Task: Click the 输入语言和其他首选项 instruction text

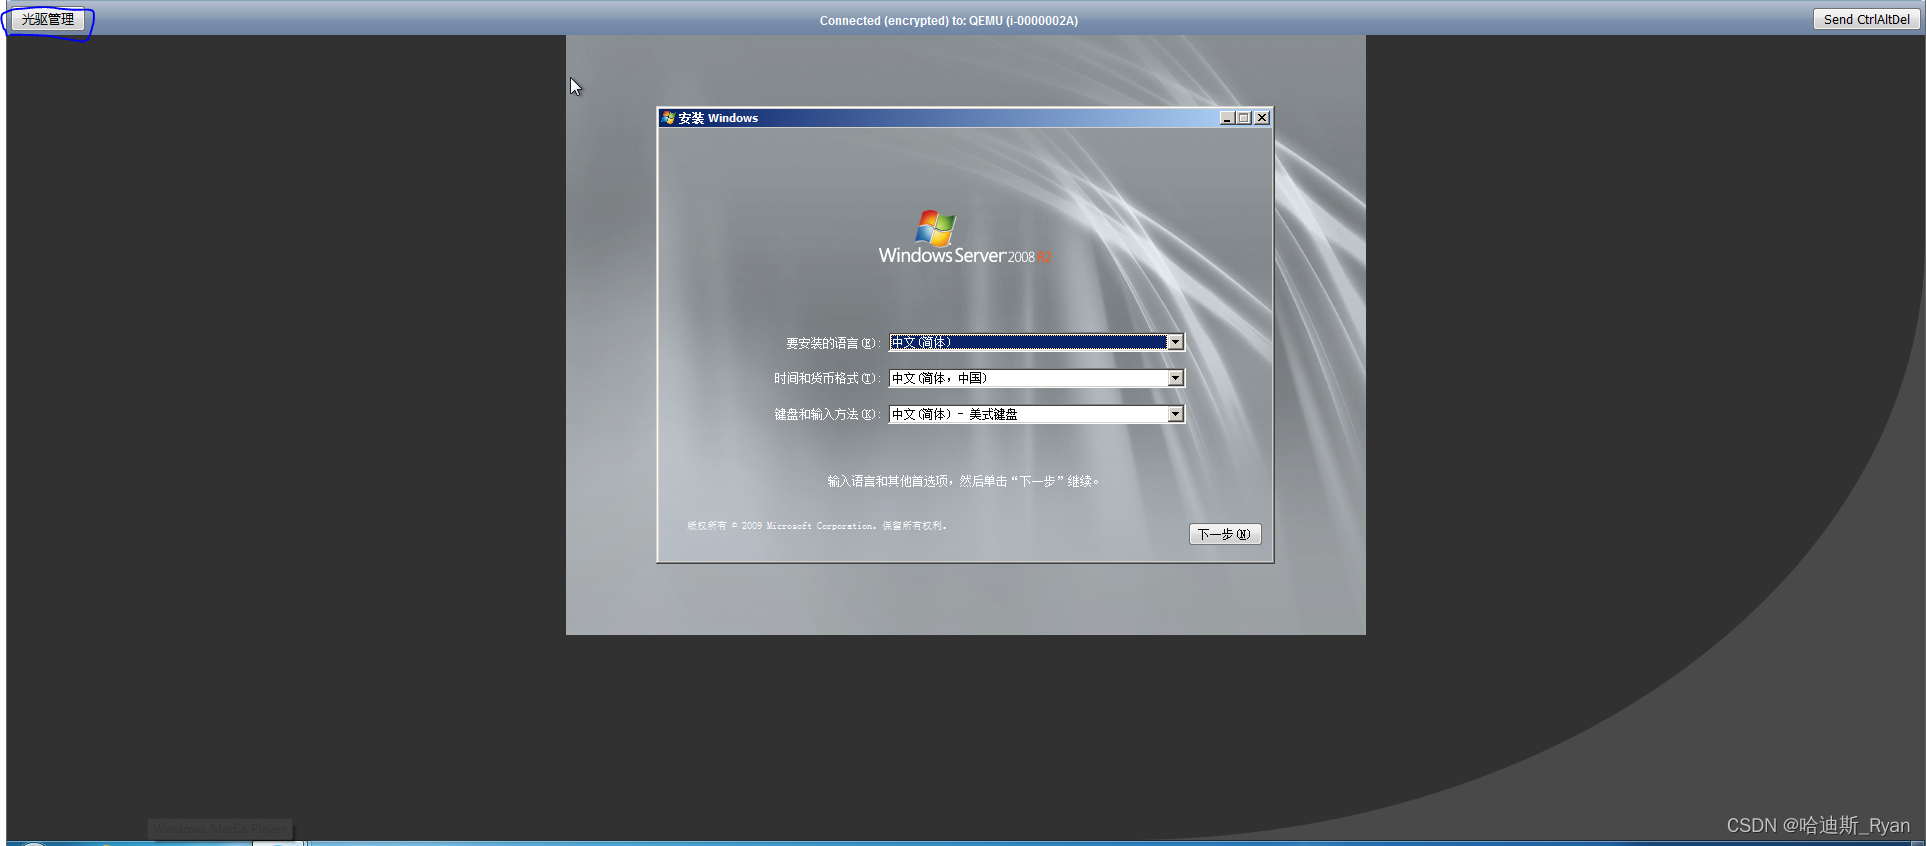Action: click(x=963, y=481)
